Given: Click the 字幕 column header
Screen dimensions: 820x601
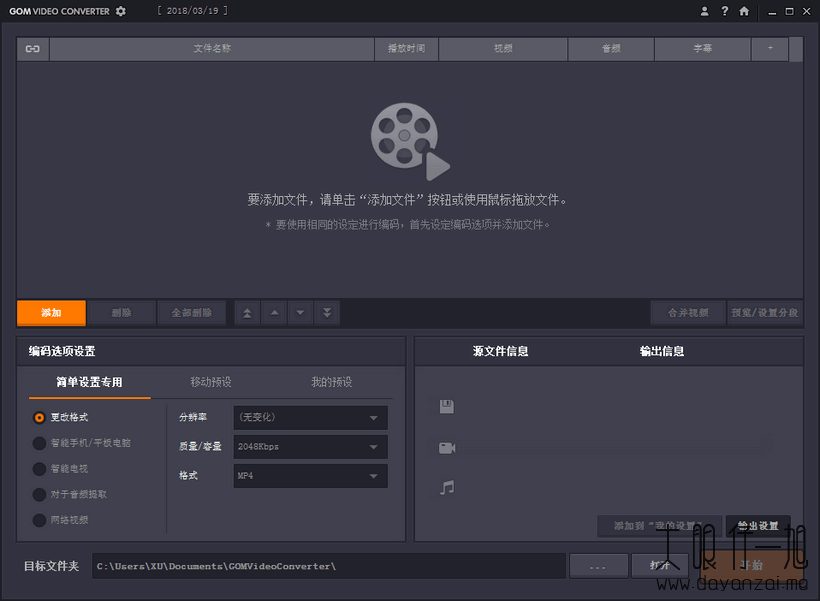Looking at the screenshot, I should pyautogui.click(x=702, y=49).
